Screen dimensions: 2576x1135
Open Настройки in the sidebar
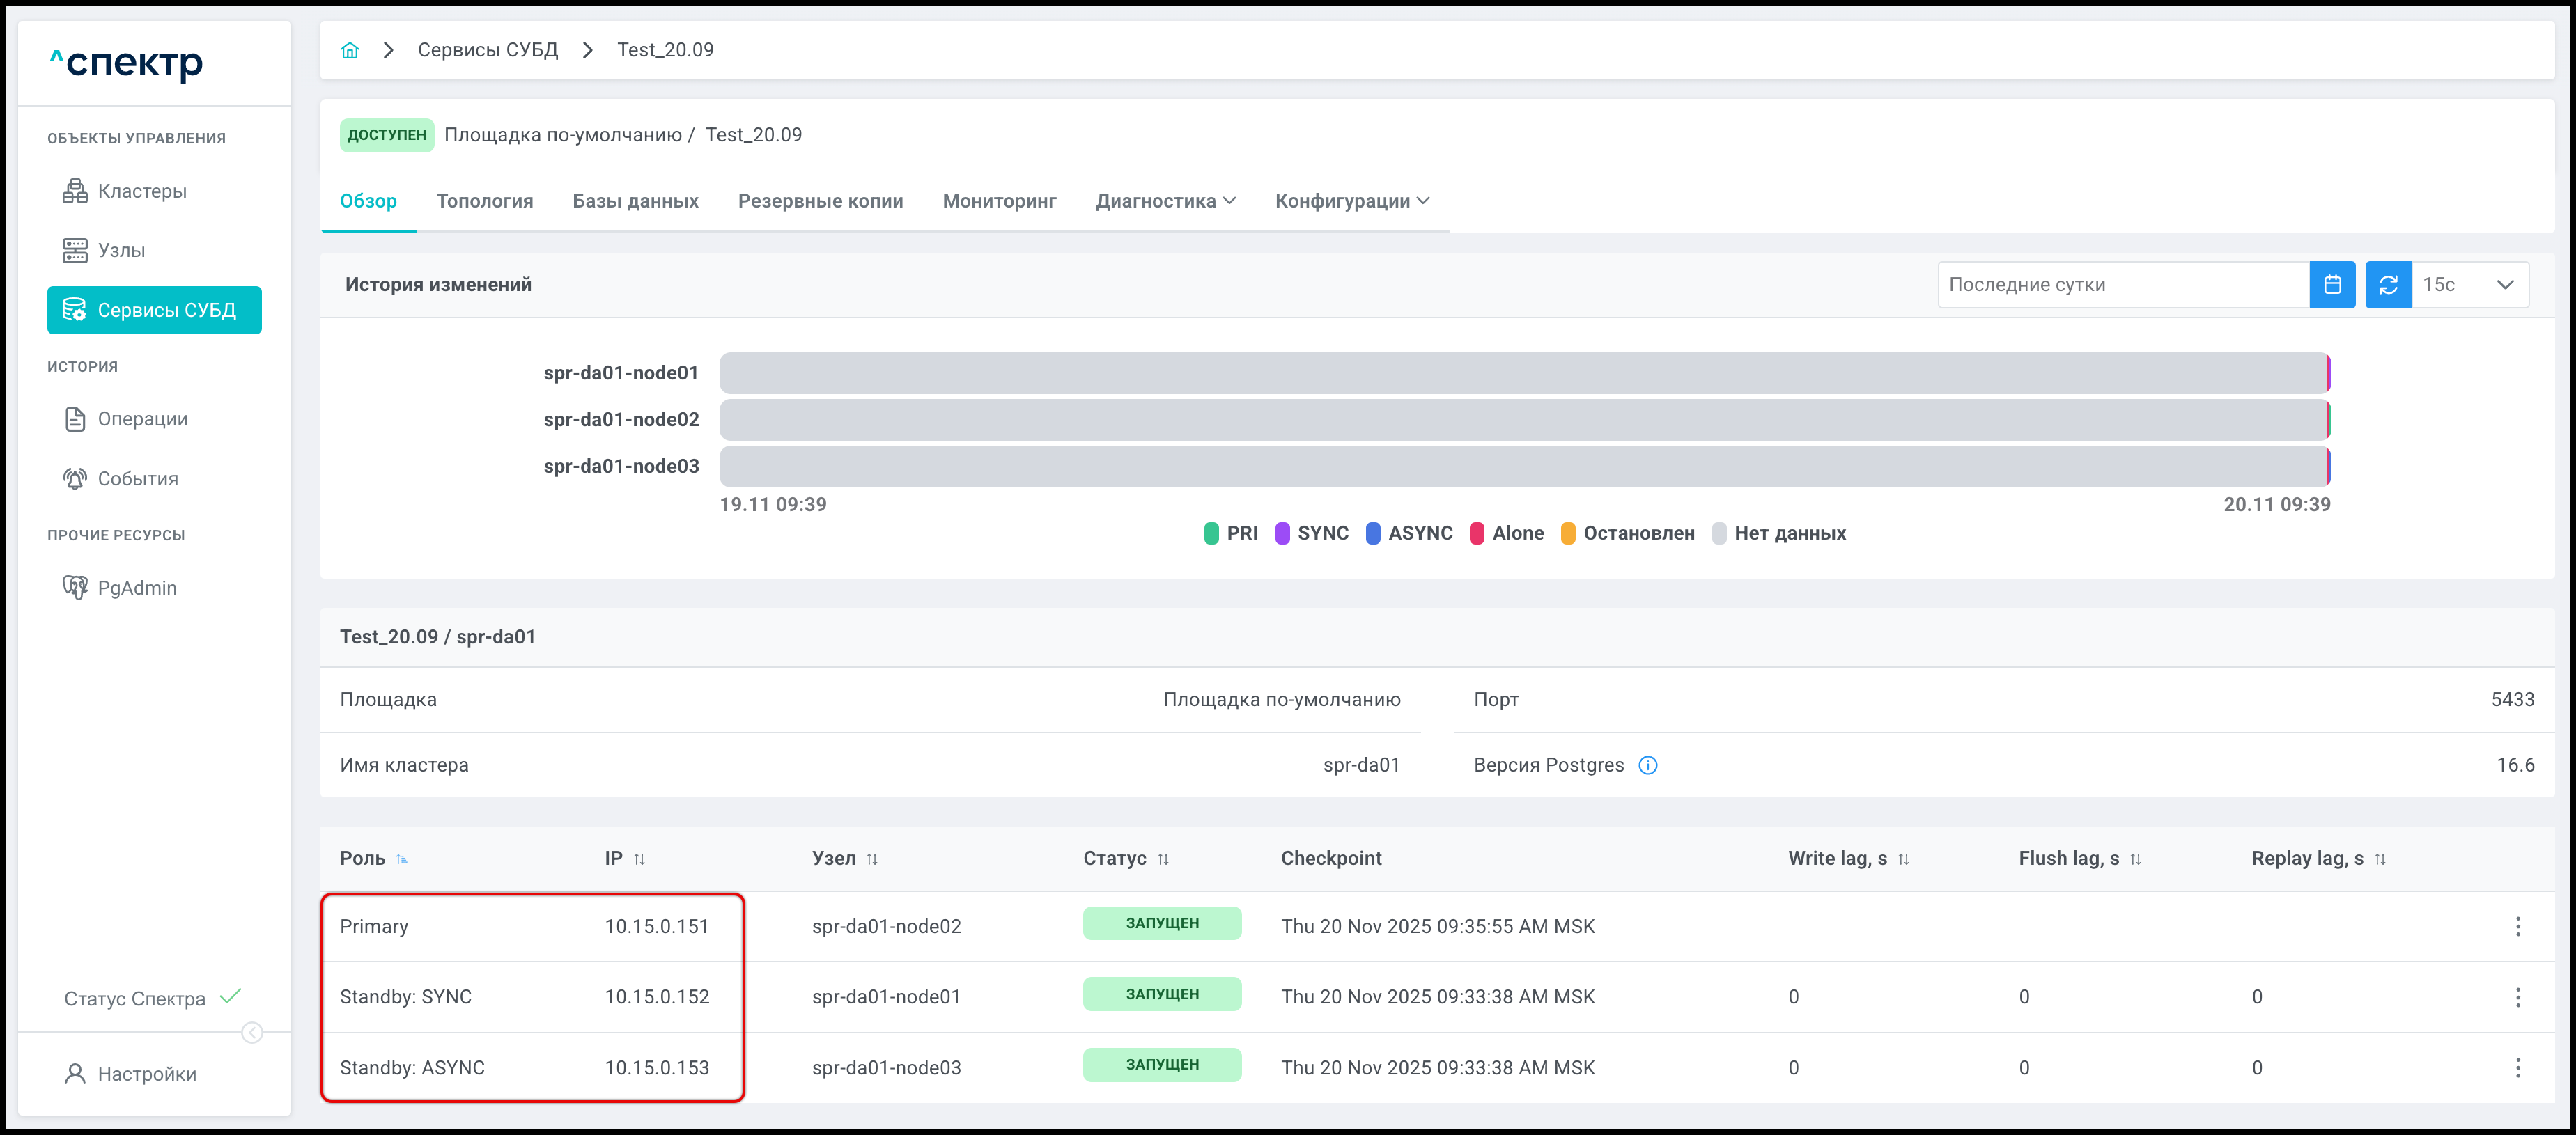pos(146,1074)
